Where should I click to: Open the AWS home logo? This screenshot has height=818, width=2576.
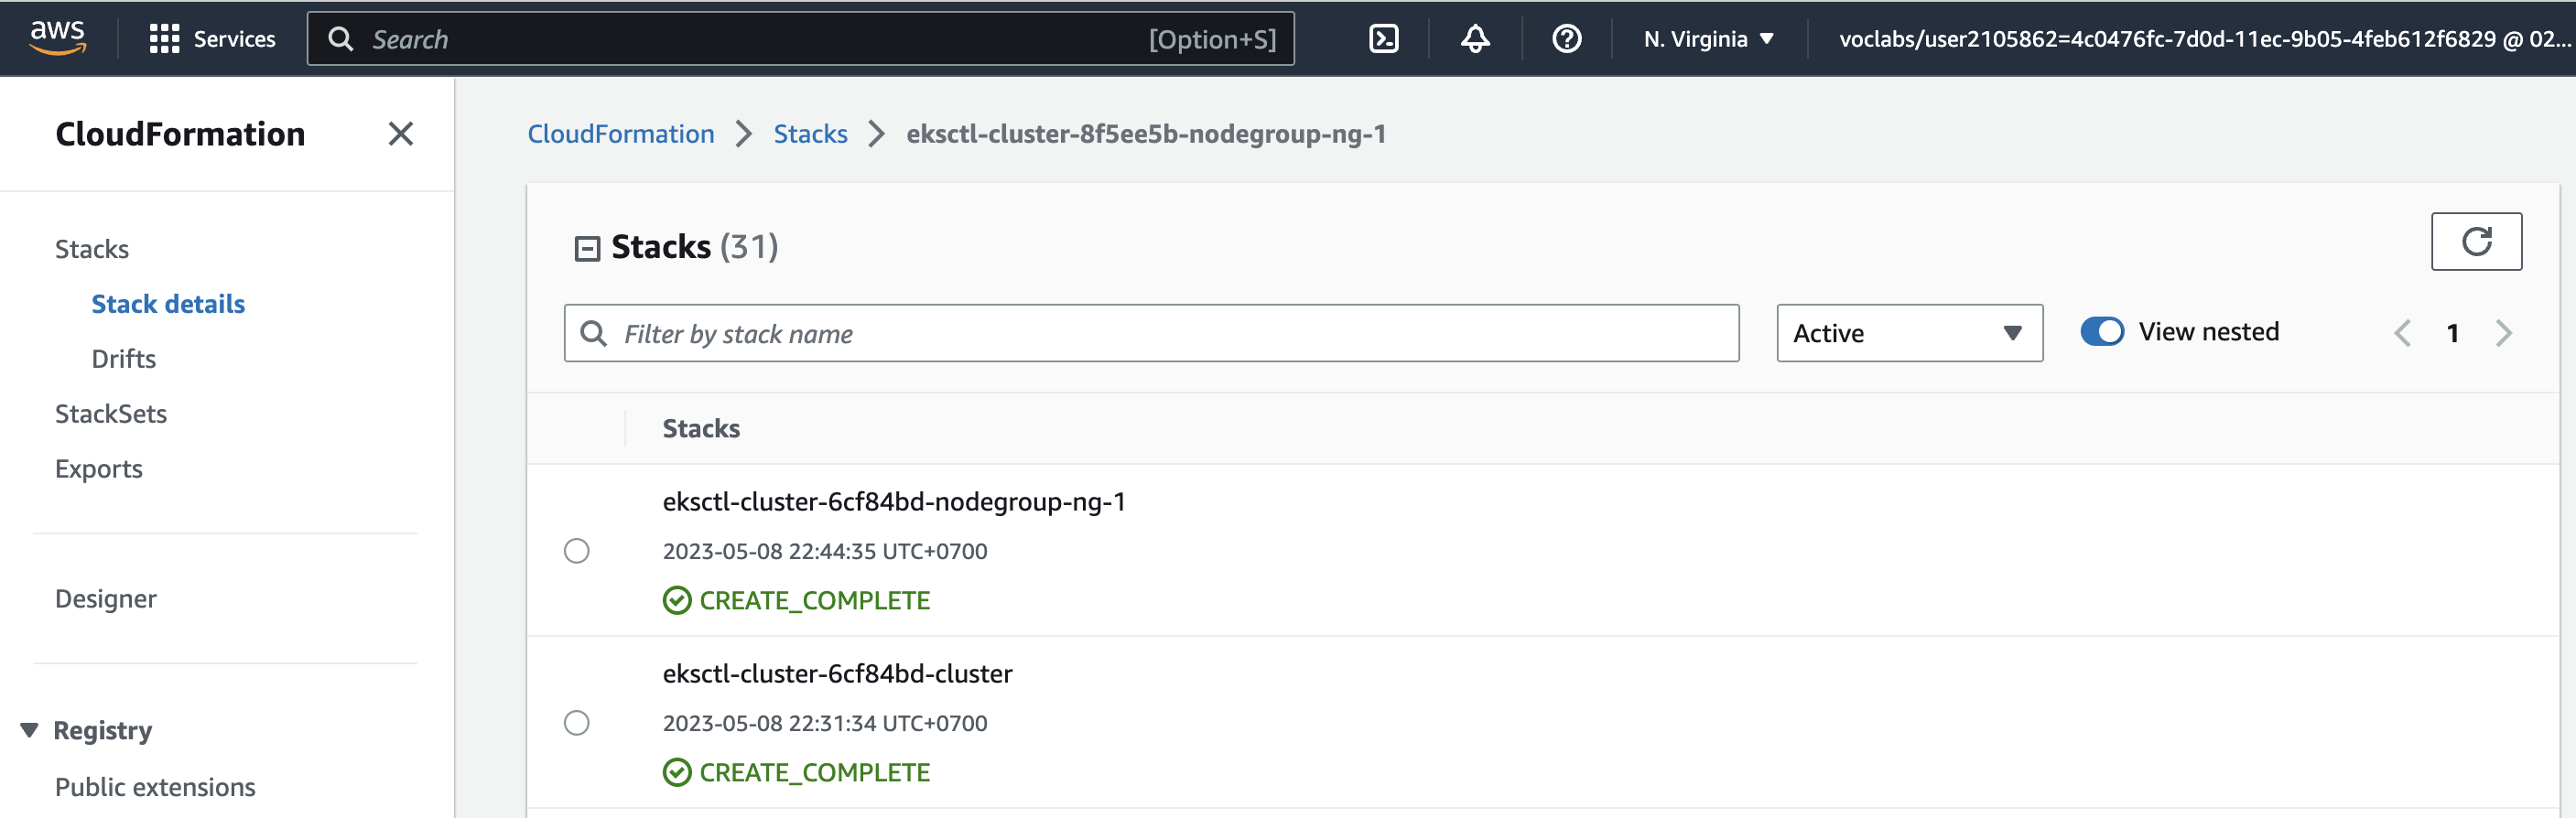[x=57, y=38]
